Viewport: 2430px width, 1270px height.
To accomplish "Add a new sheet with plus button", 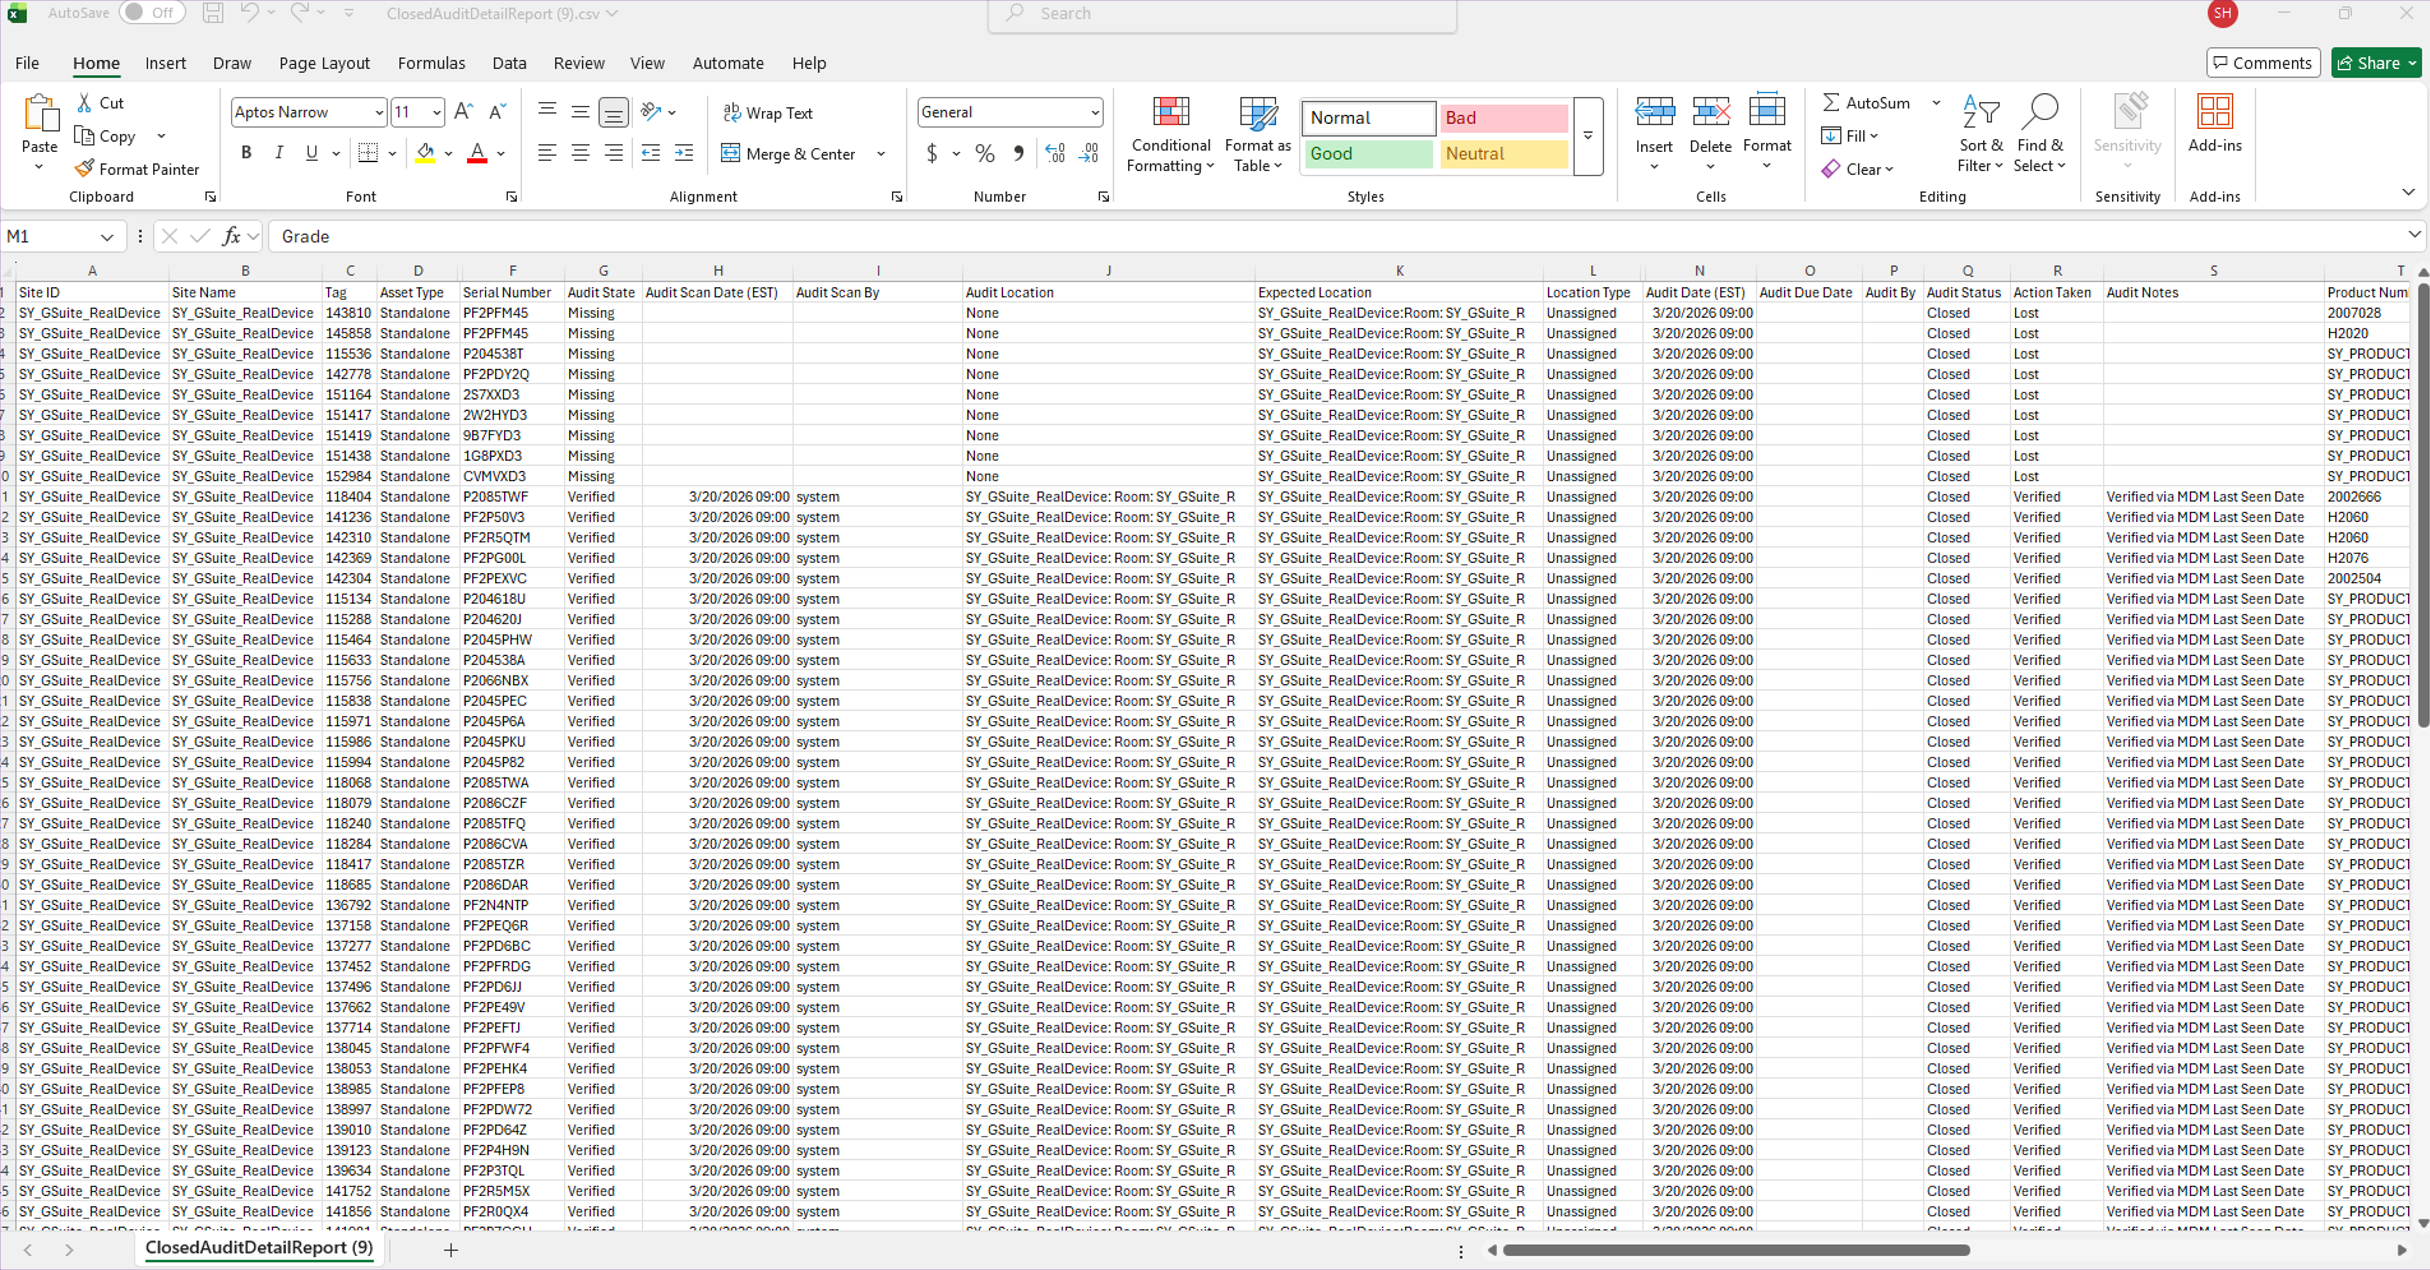I will (451, 1249).
